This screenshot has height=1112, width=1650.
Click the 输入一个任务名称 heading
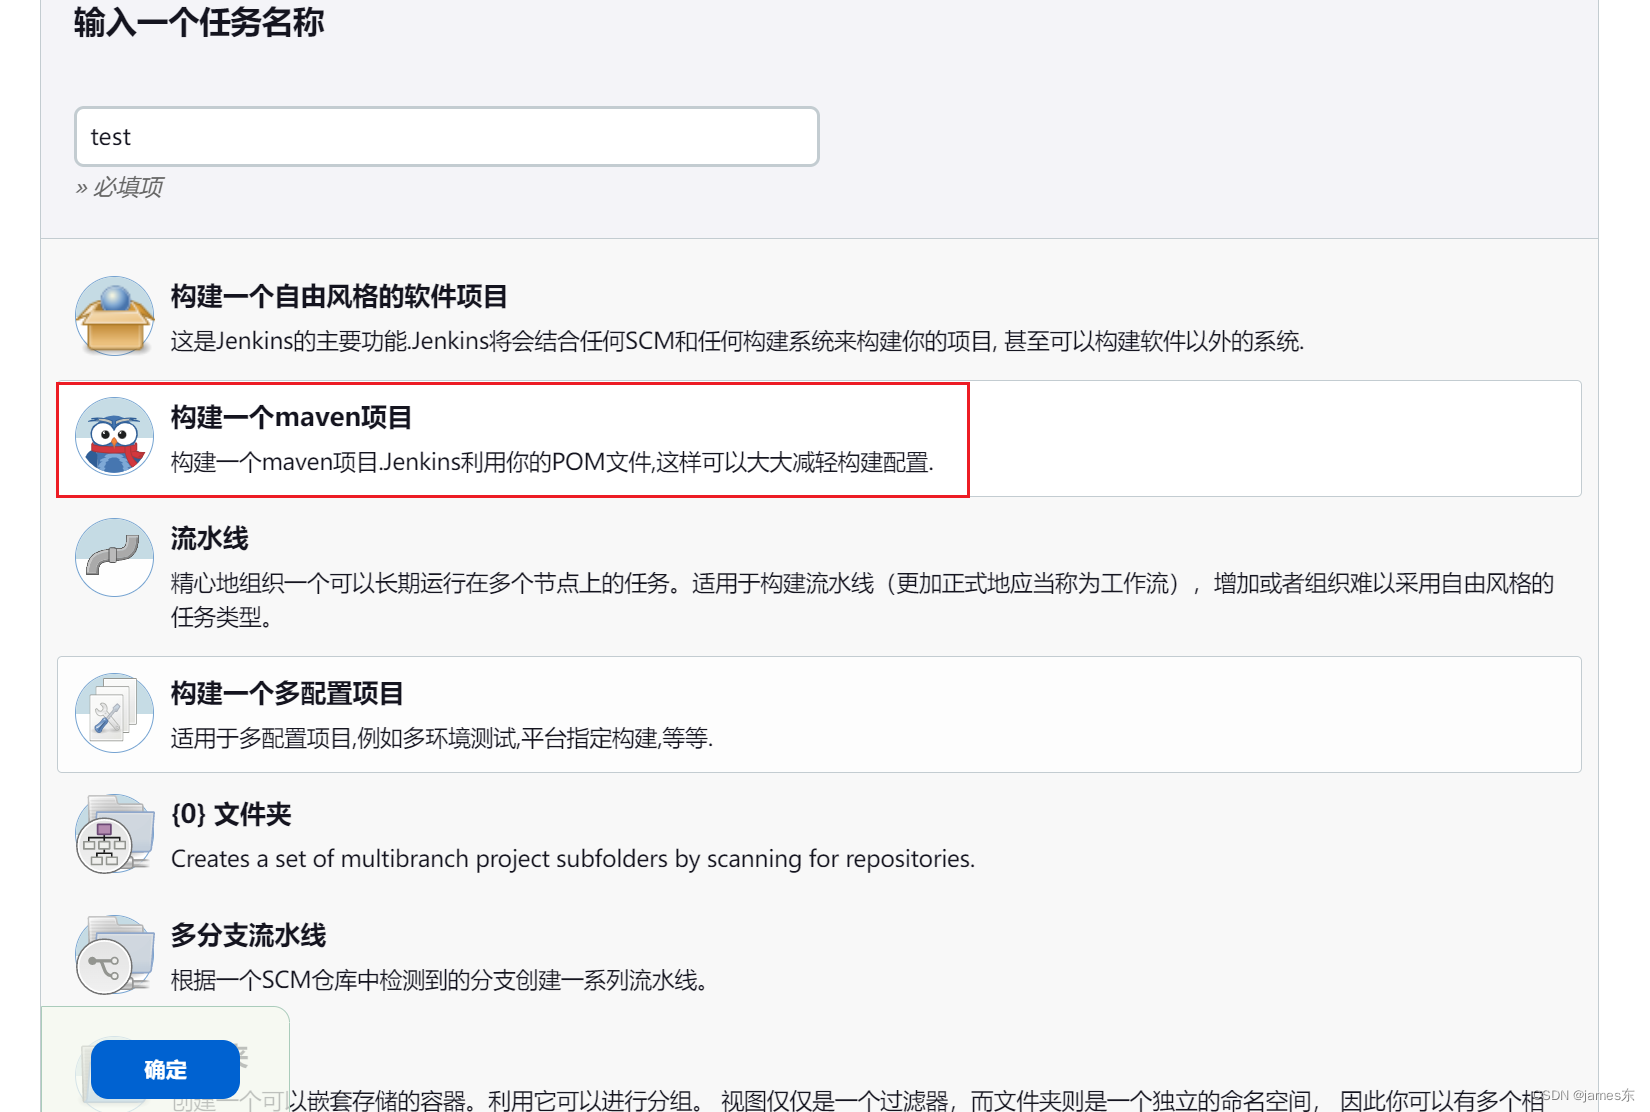[199, 22]
